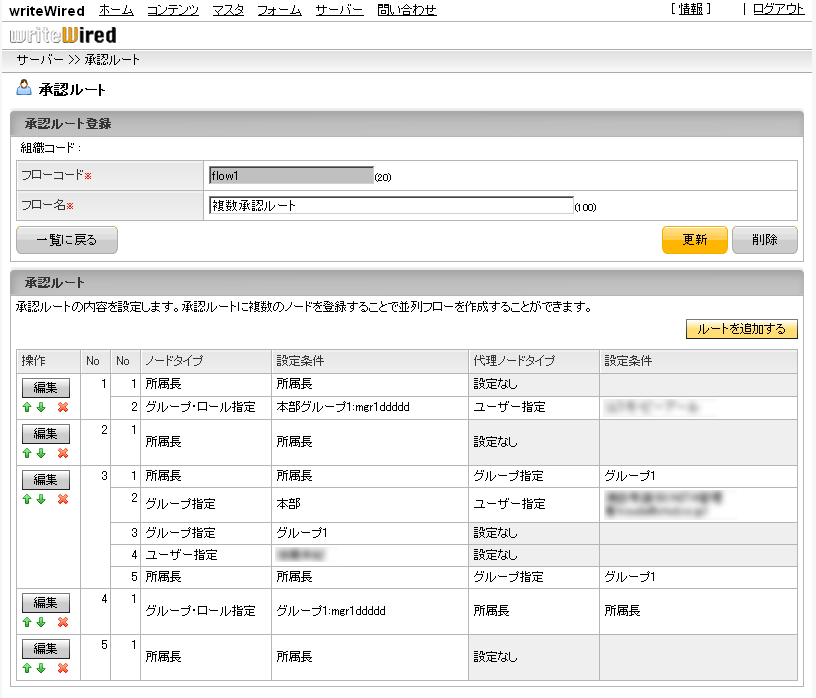Delete route 2 using red X icon
Image resolution: width=816 pixels, height=698 pixels.
63,453
